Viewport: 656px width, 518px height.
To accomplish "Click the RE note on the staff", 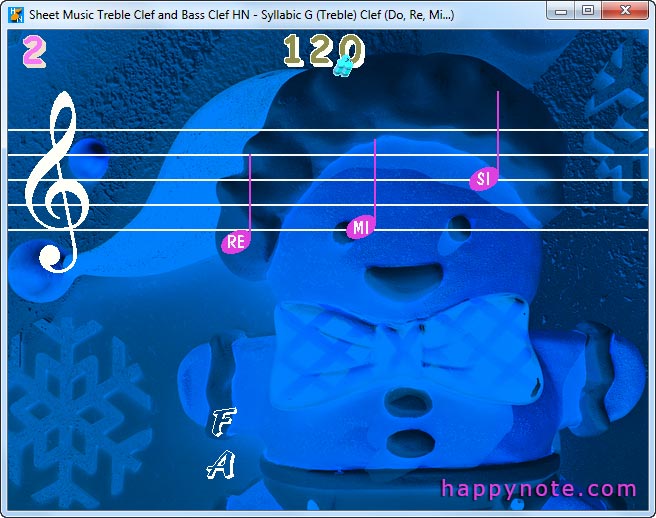I will [236, 242].
